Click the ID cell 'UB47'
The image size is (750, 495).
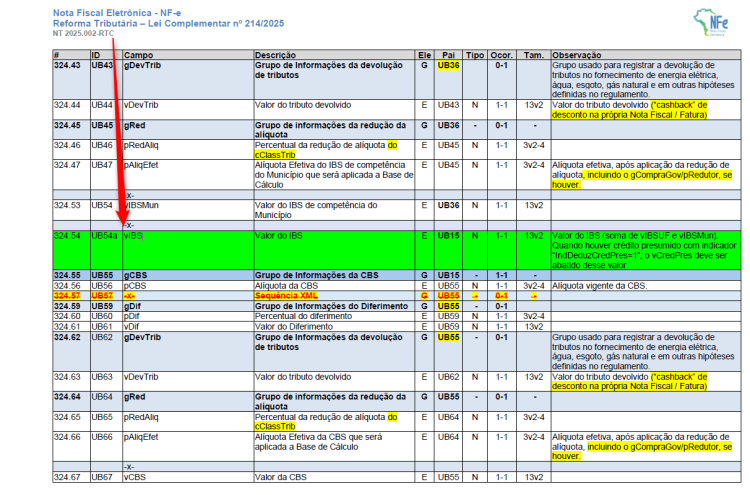[102, 165]
